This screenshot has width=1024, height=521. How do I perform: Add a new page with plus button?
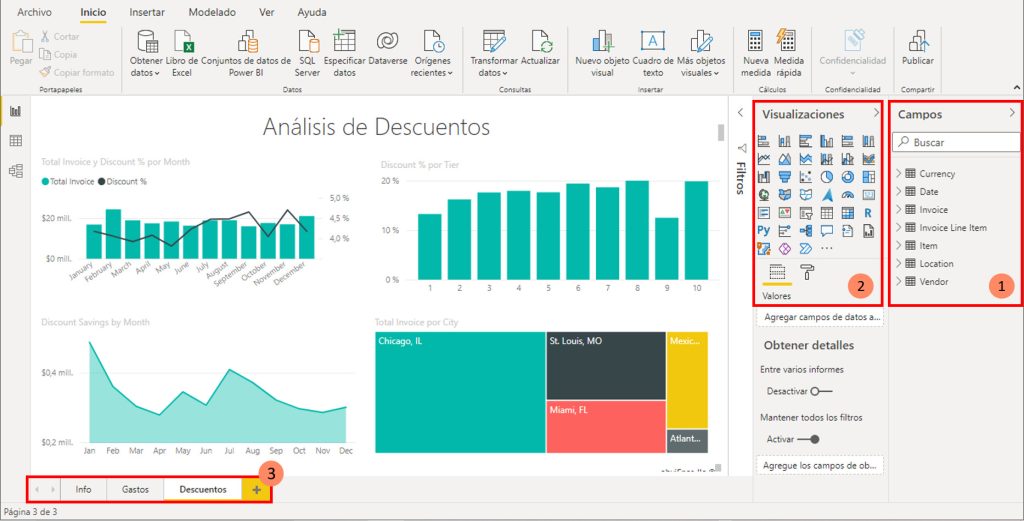pyautogui.click(x=256, y=490)
